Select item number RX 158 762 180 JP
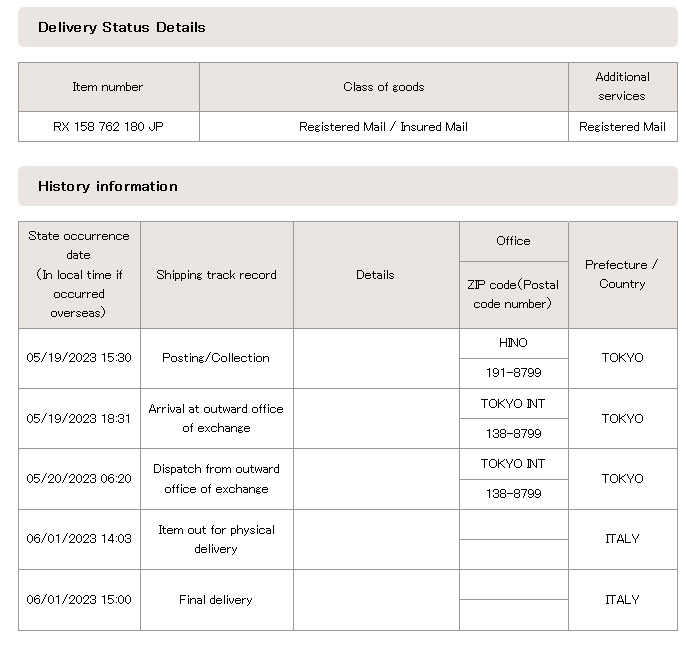 (108, 127)
